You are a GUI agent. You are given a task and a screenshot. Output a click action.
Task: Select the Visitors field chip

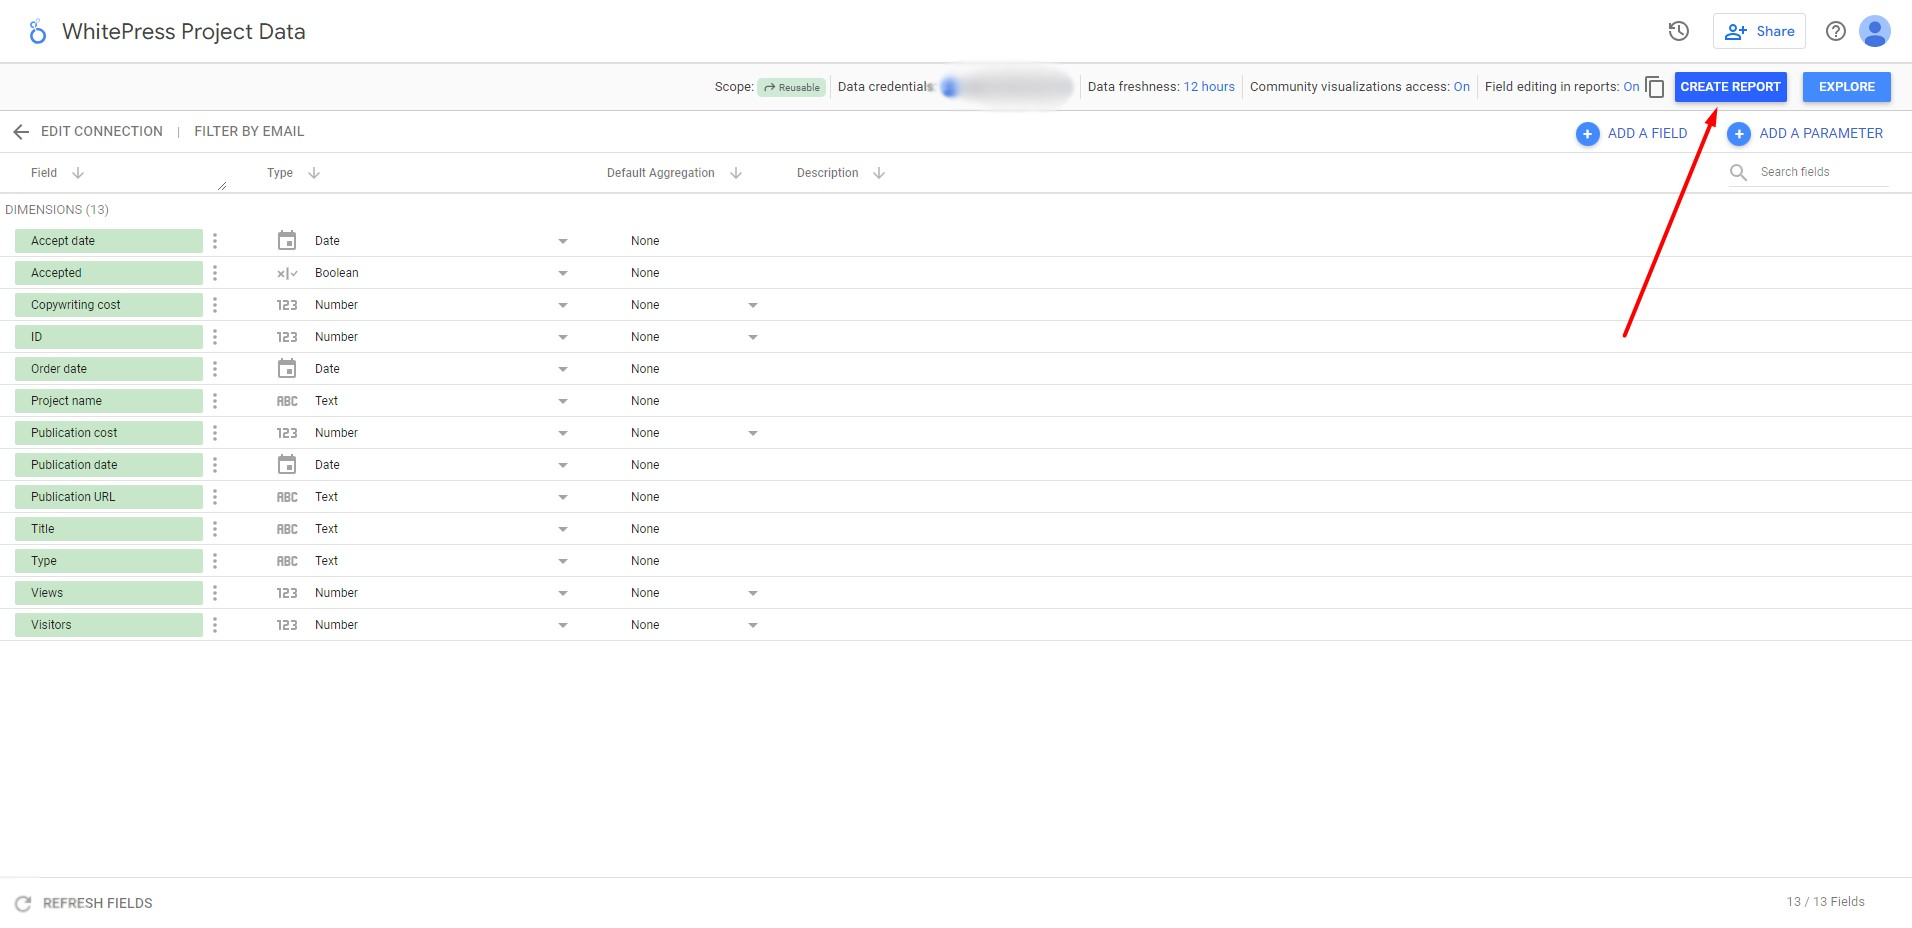(109, 625)
